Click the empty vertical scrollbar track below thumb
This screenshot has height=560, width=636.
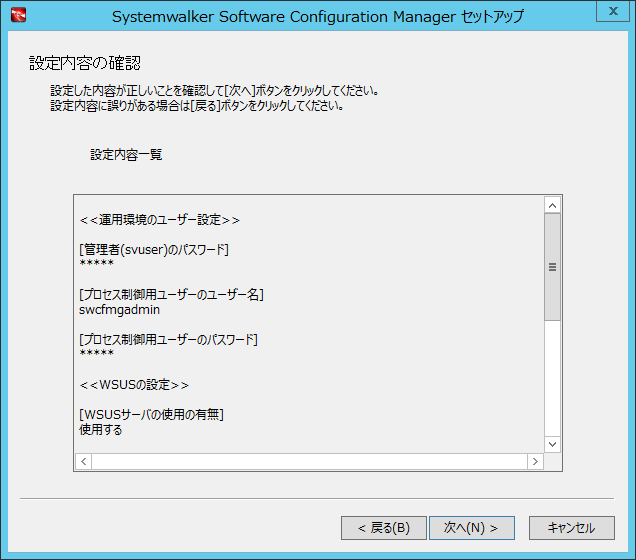point(552,378)
